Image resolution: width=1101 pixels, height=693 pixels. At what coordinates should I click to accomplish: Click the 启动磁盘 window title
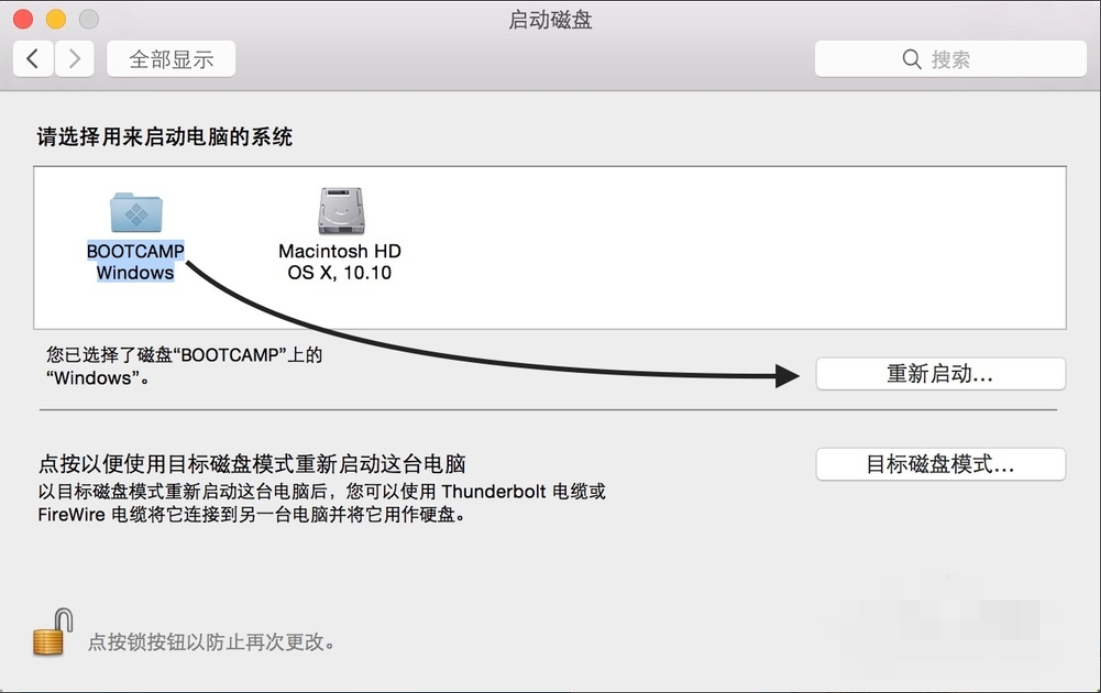click(x=549, y=20)
